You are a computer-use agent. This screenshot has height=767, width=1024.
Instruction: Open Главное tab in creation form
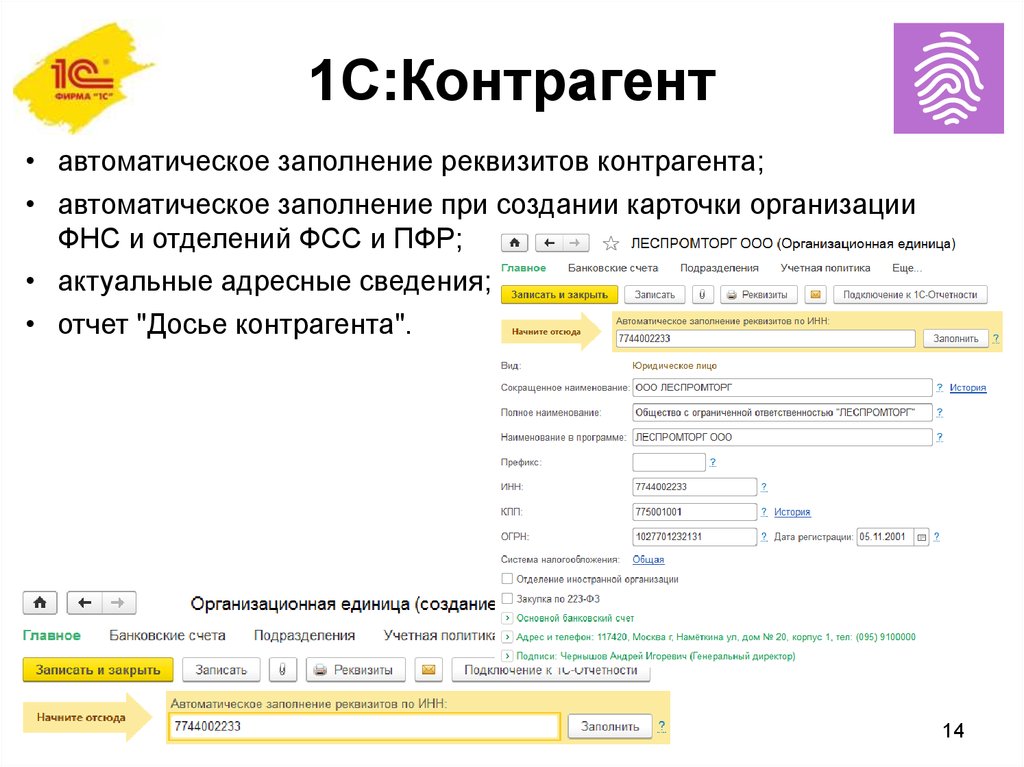[x=52, y=635]
